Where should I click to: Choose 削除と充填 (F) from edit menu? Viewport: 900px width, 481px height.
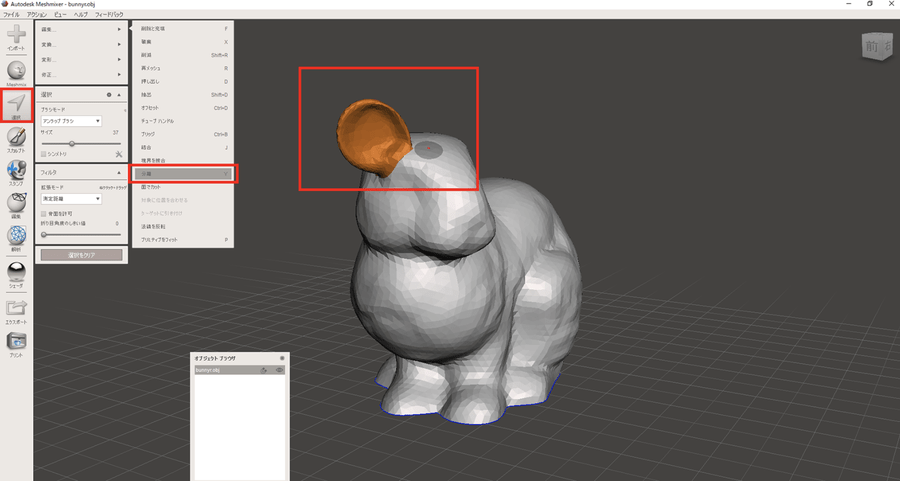[183, 29]
